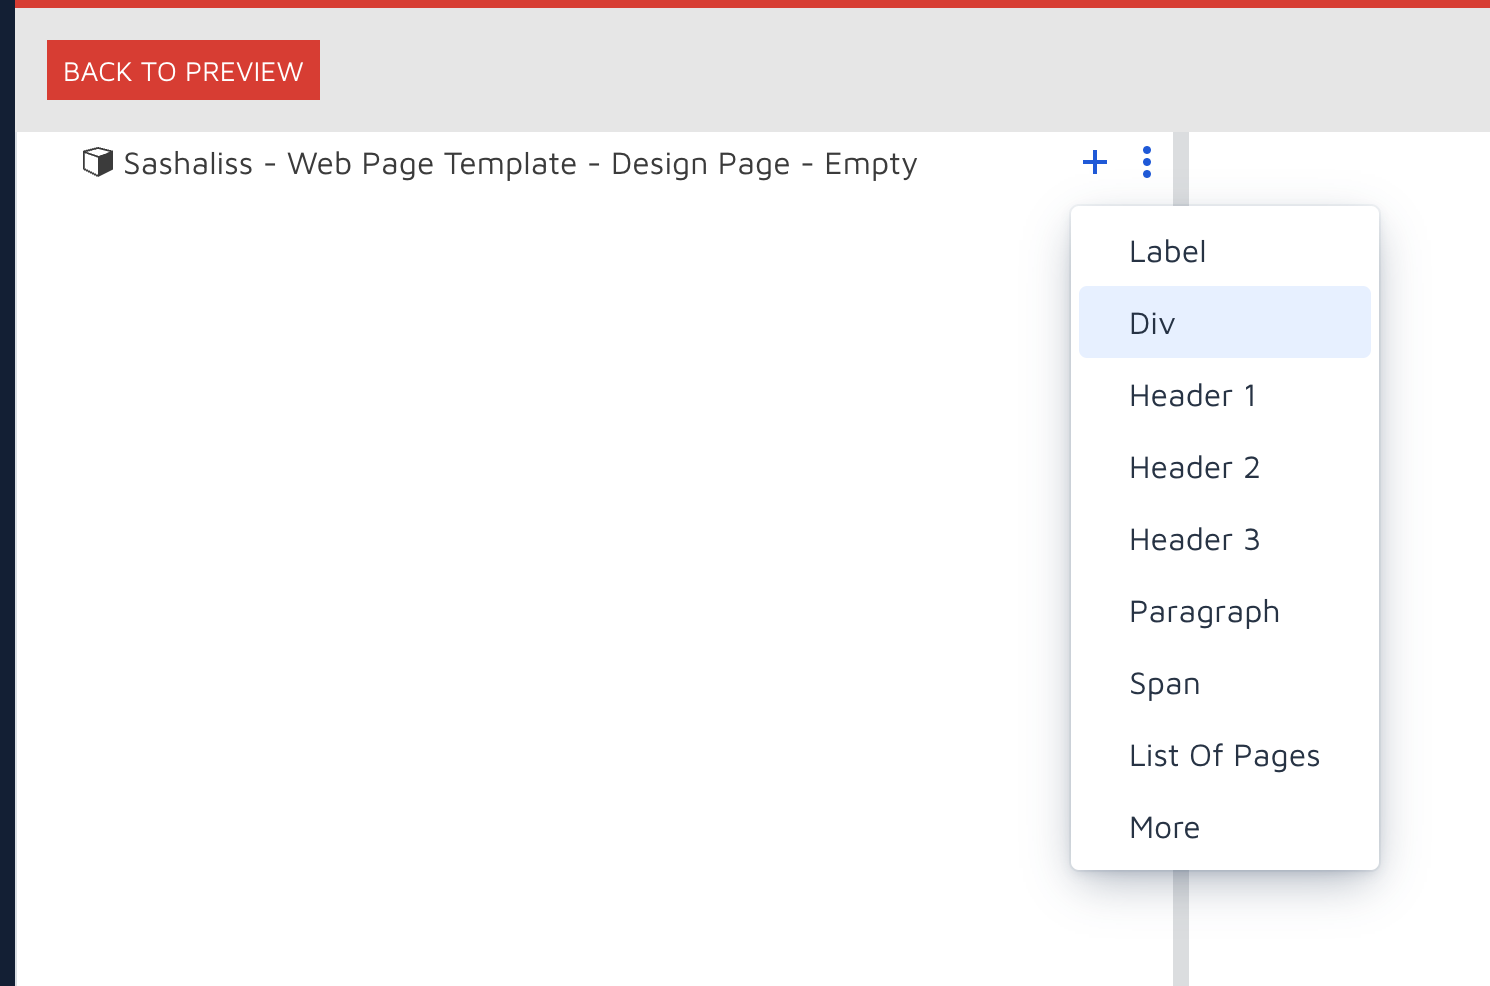The width and height of the screenshot is (1490, 986).
Task: Insert a List Of Pages element
Action: pyautogui.click(x=1224, y=756)
